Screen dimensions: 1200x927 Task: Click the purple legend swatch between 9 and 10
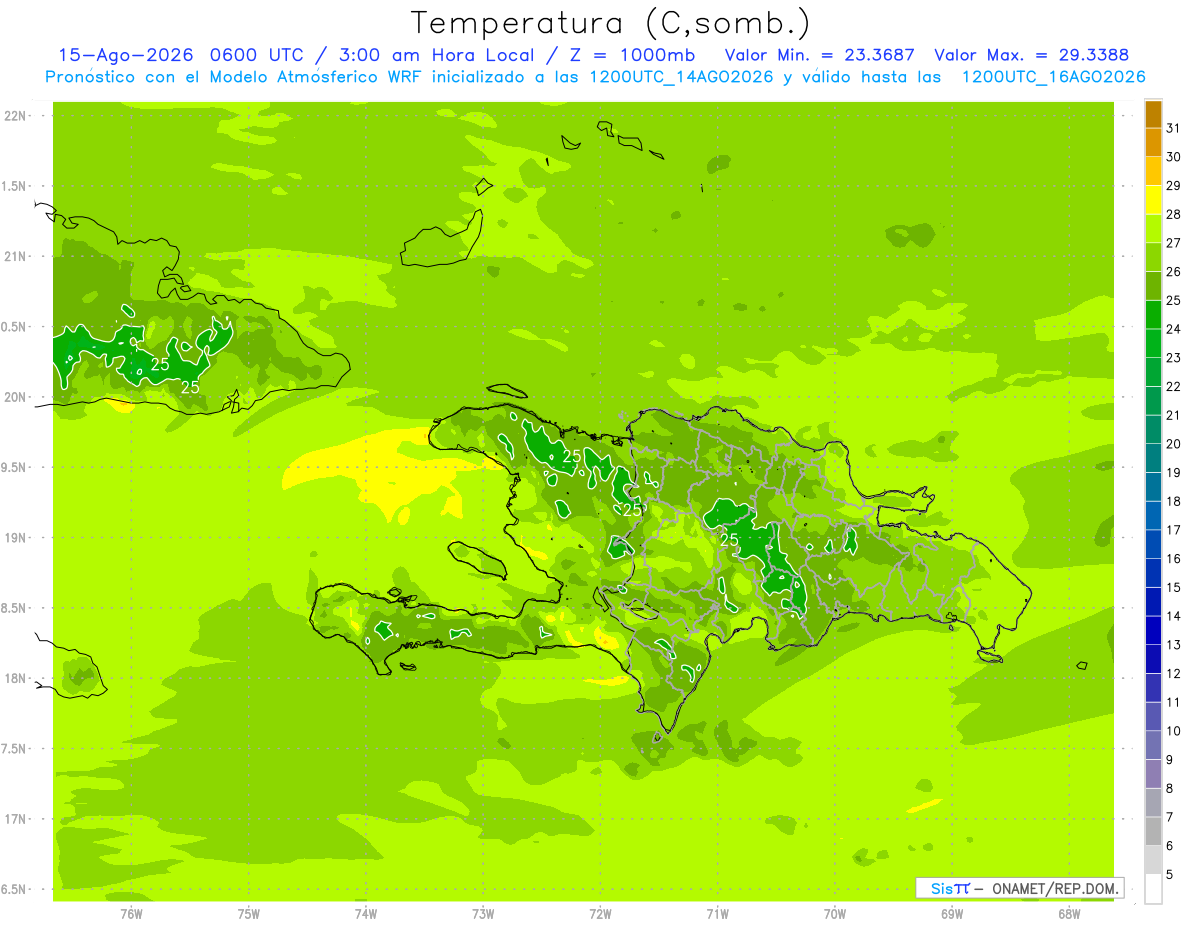pos(1153,746)
